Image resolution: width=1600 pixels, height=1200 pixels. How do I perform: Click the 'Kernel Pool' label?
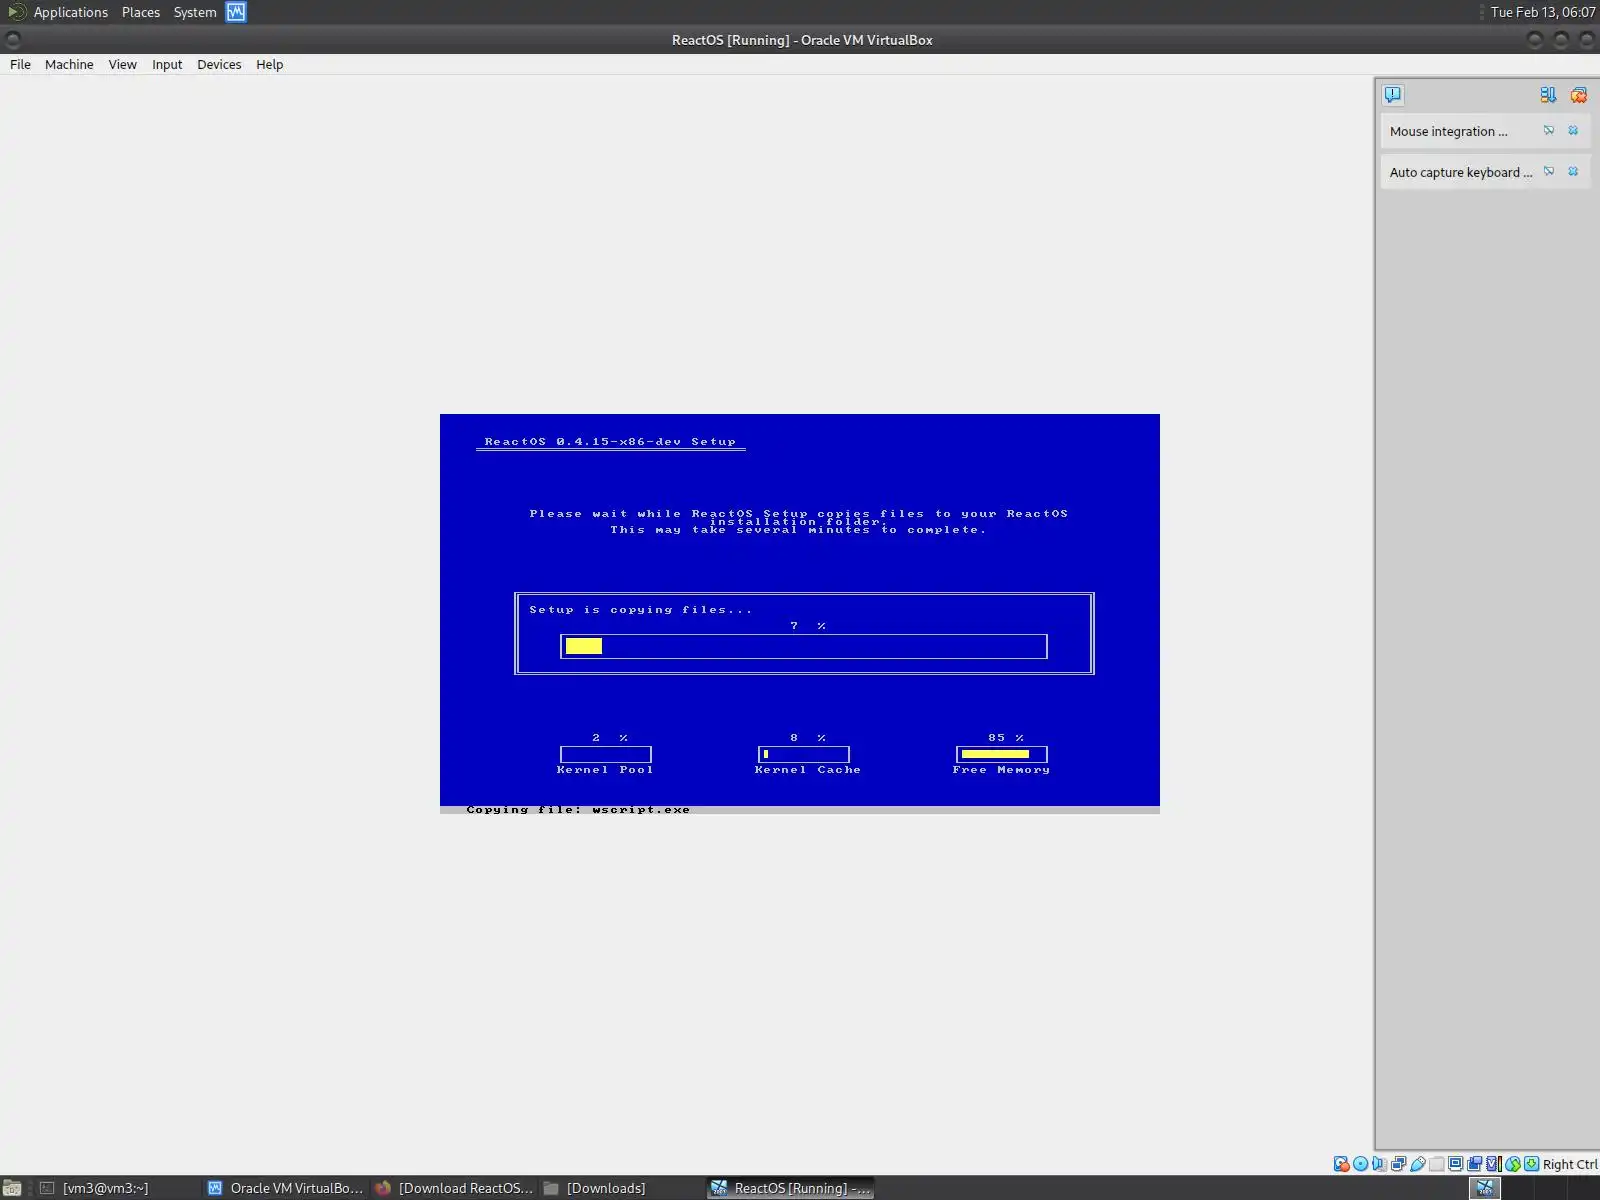tap(605, 769)
